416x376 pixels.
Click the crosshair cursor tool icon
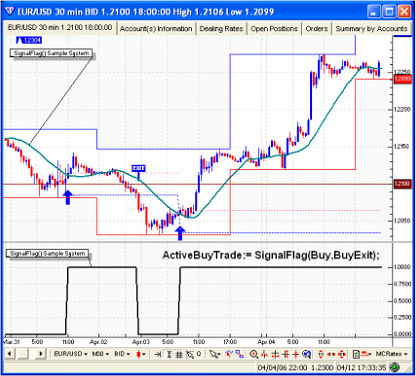(x=189, y=354)
